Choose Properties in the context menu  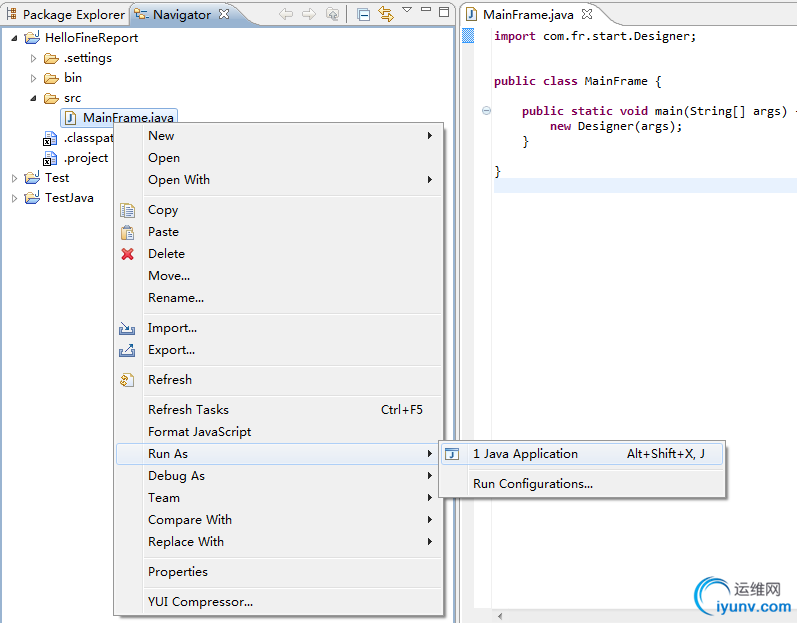(280, 572)
